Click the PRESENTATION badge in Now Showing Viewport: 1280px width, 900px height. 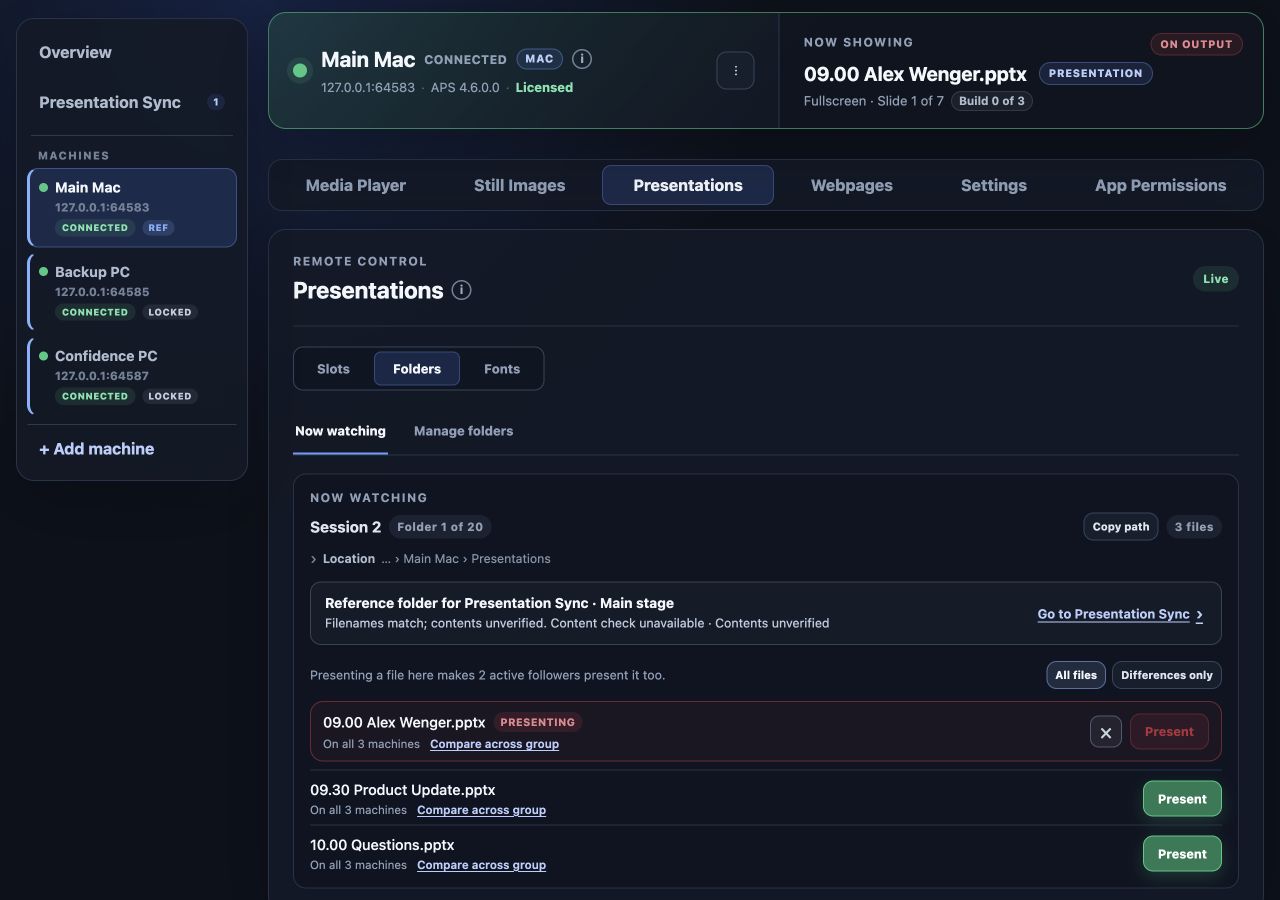1096,74
